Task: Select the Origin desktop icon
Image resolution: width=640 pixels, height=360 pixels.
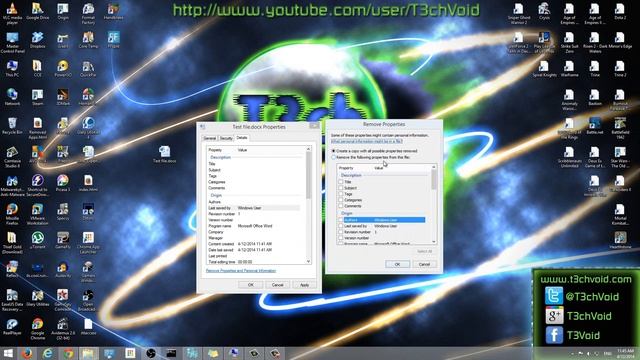Action: pyautogui.click(x=63, y=11)
